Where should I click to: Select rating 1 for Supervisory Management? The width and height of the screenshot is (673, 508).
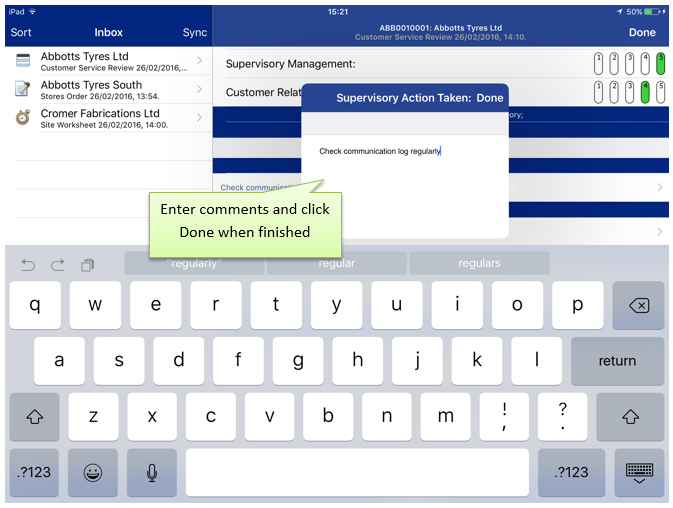(598, 64)
